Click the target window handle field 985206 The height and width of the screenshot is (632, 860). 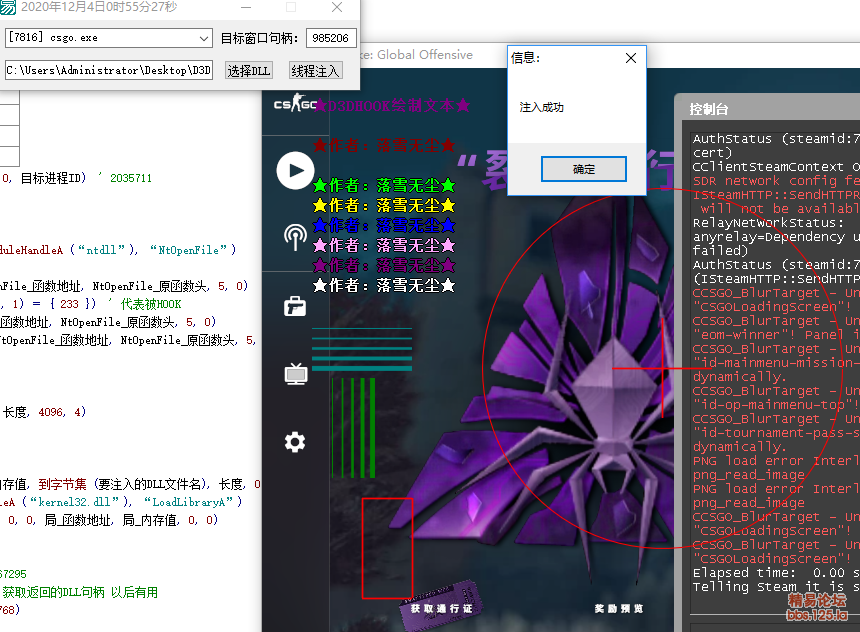(x=331, y=38)
